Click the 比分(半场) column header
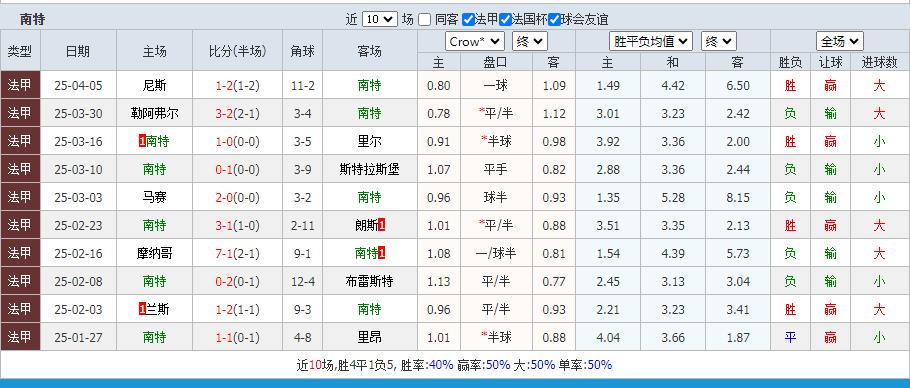This screenshot has width=910, height=388. point(237,51)
